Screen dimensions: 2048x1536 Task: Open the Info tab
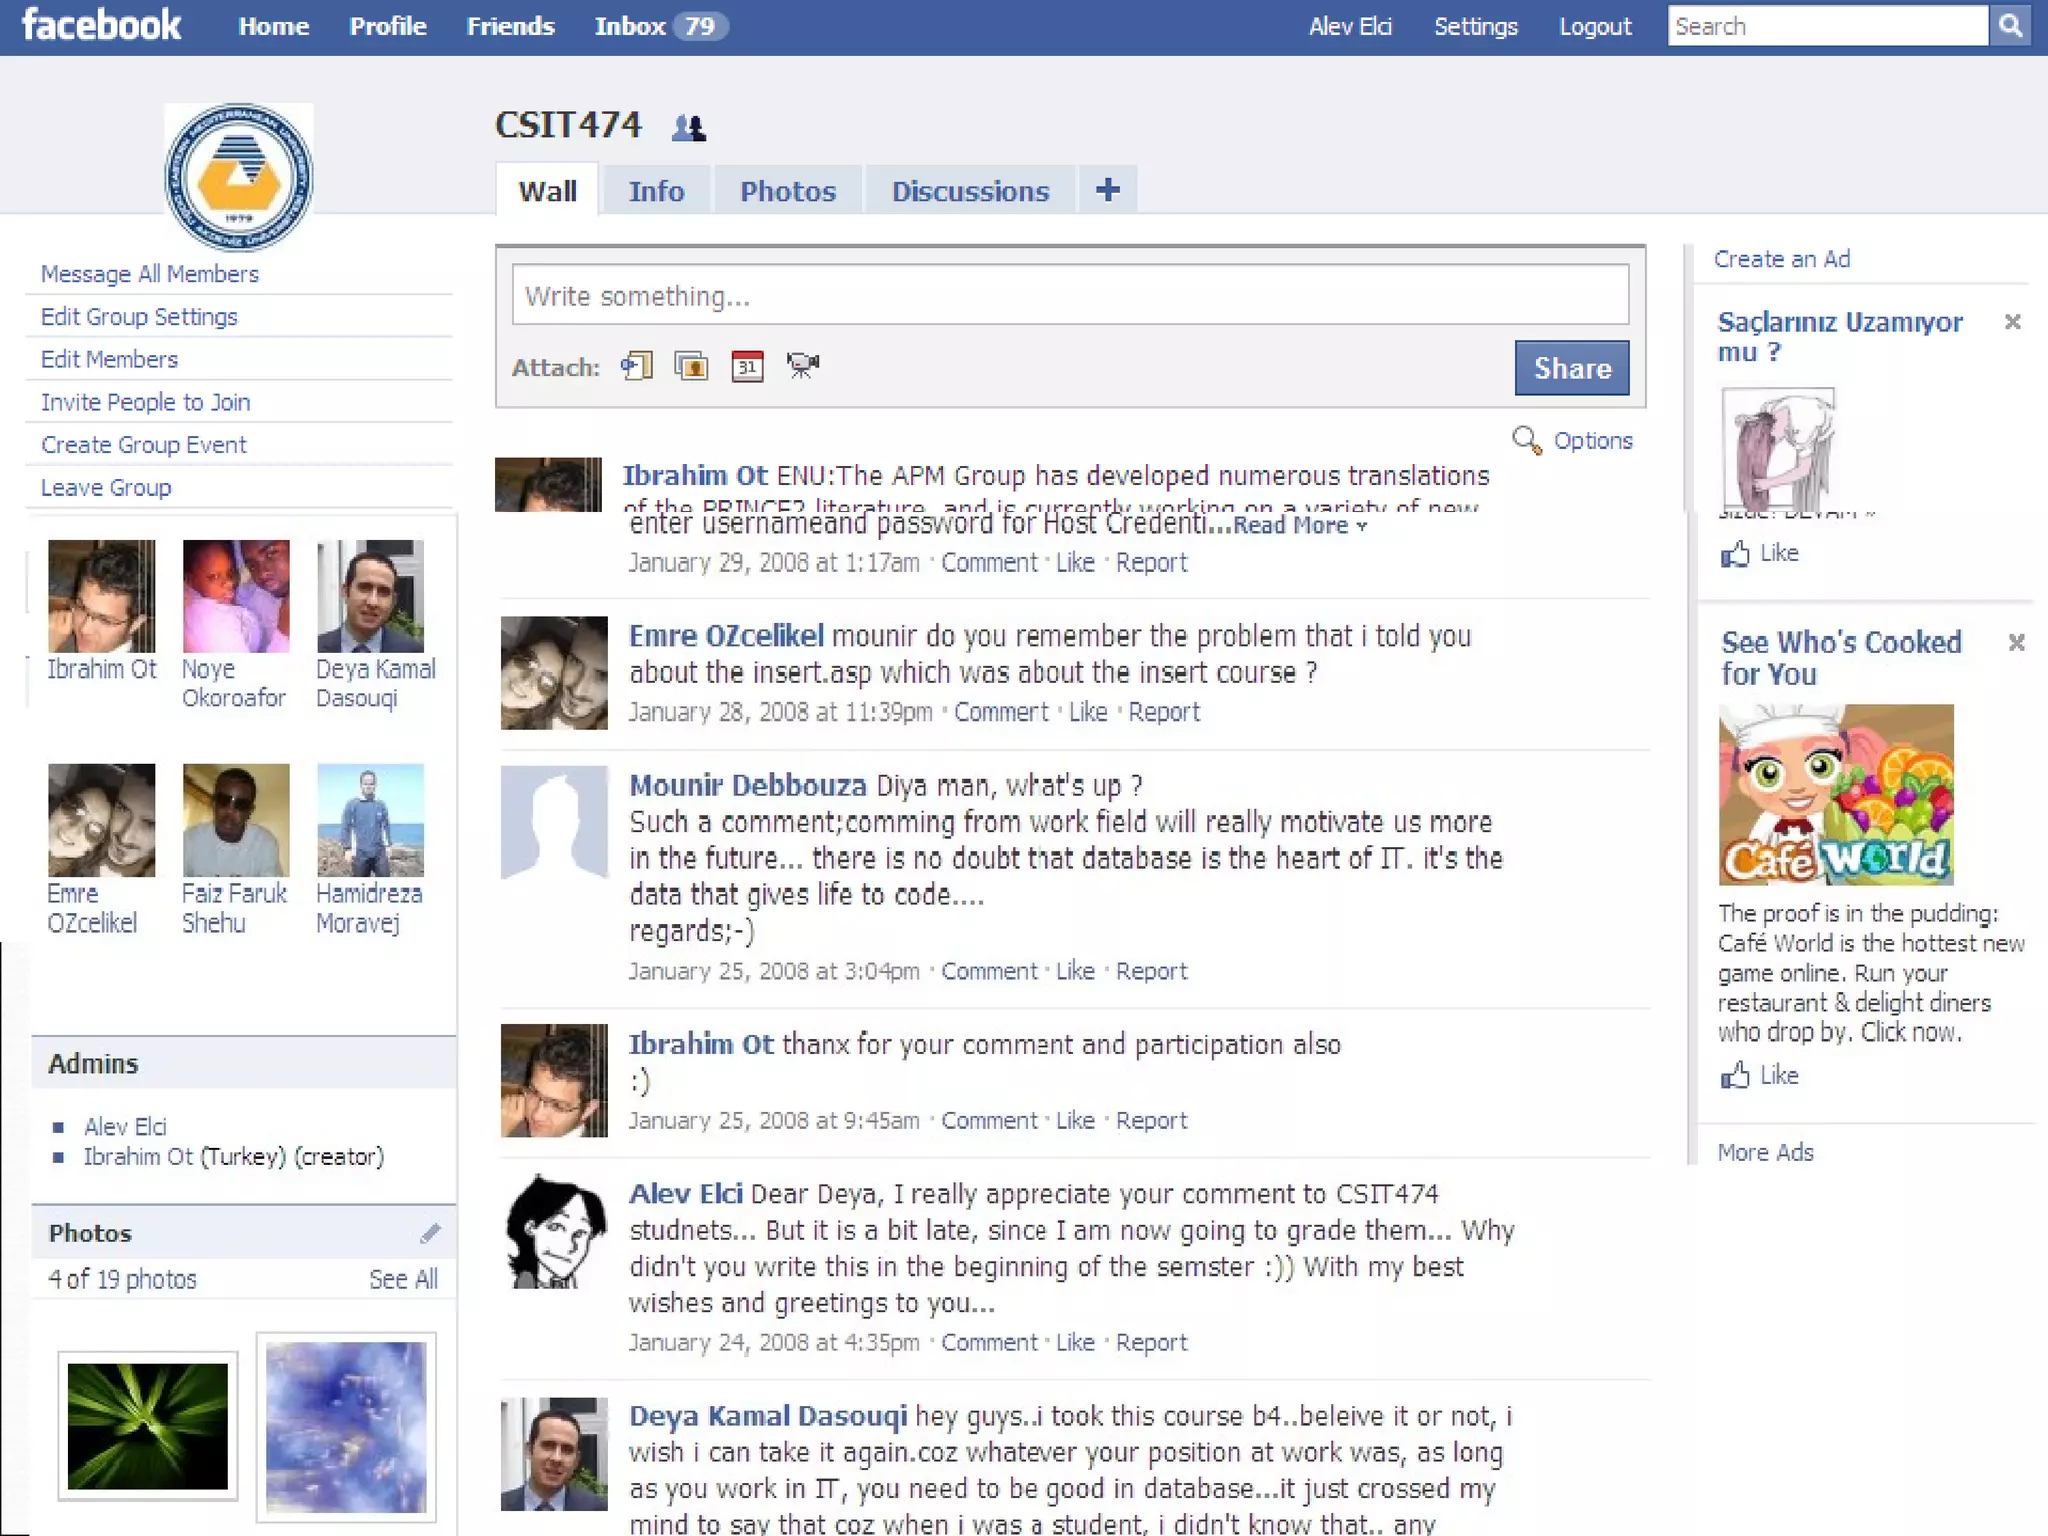point(656,191)
